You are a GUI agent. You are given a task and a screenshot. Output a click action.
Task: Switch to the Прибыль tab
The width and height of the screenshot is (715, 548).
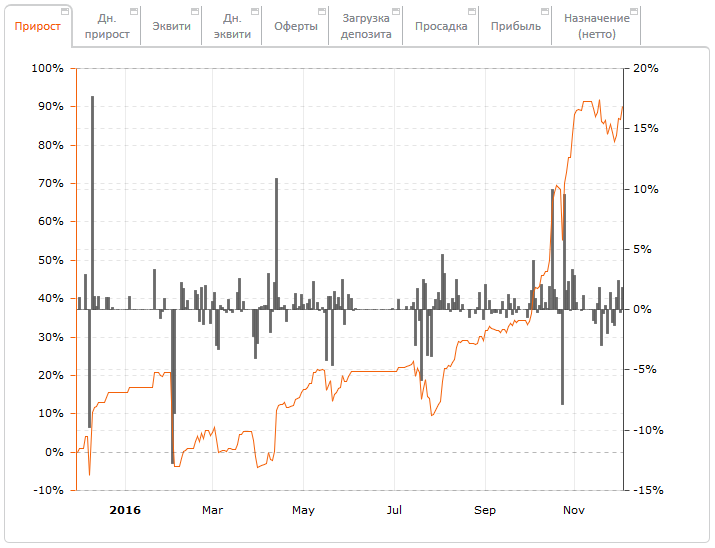point(516,27)
